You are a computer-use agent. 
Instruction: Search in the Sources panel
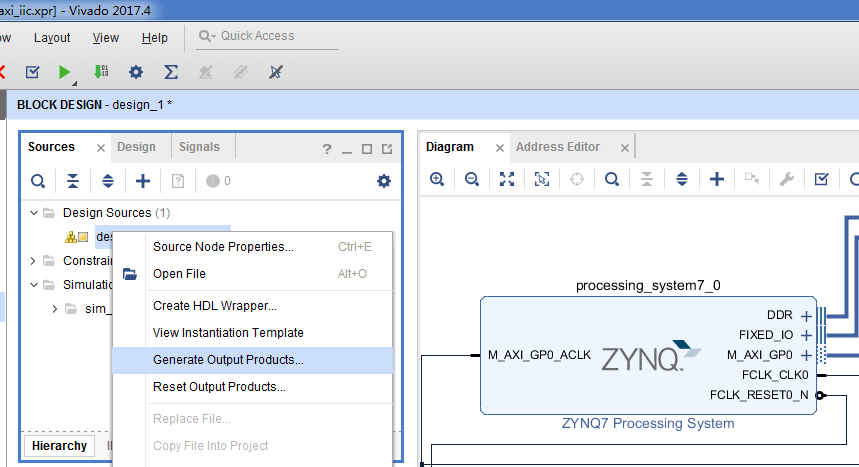[x=38, y=181]
